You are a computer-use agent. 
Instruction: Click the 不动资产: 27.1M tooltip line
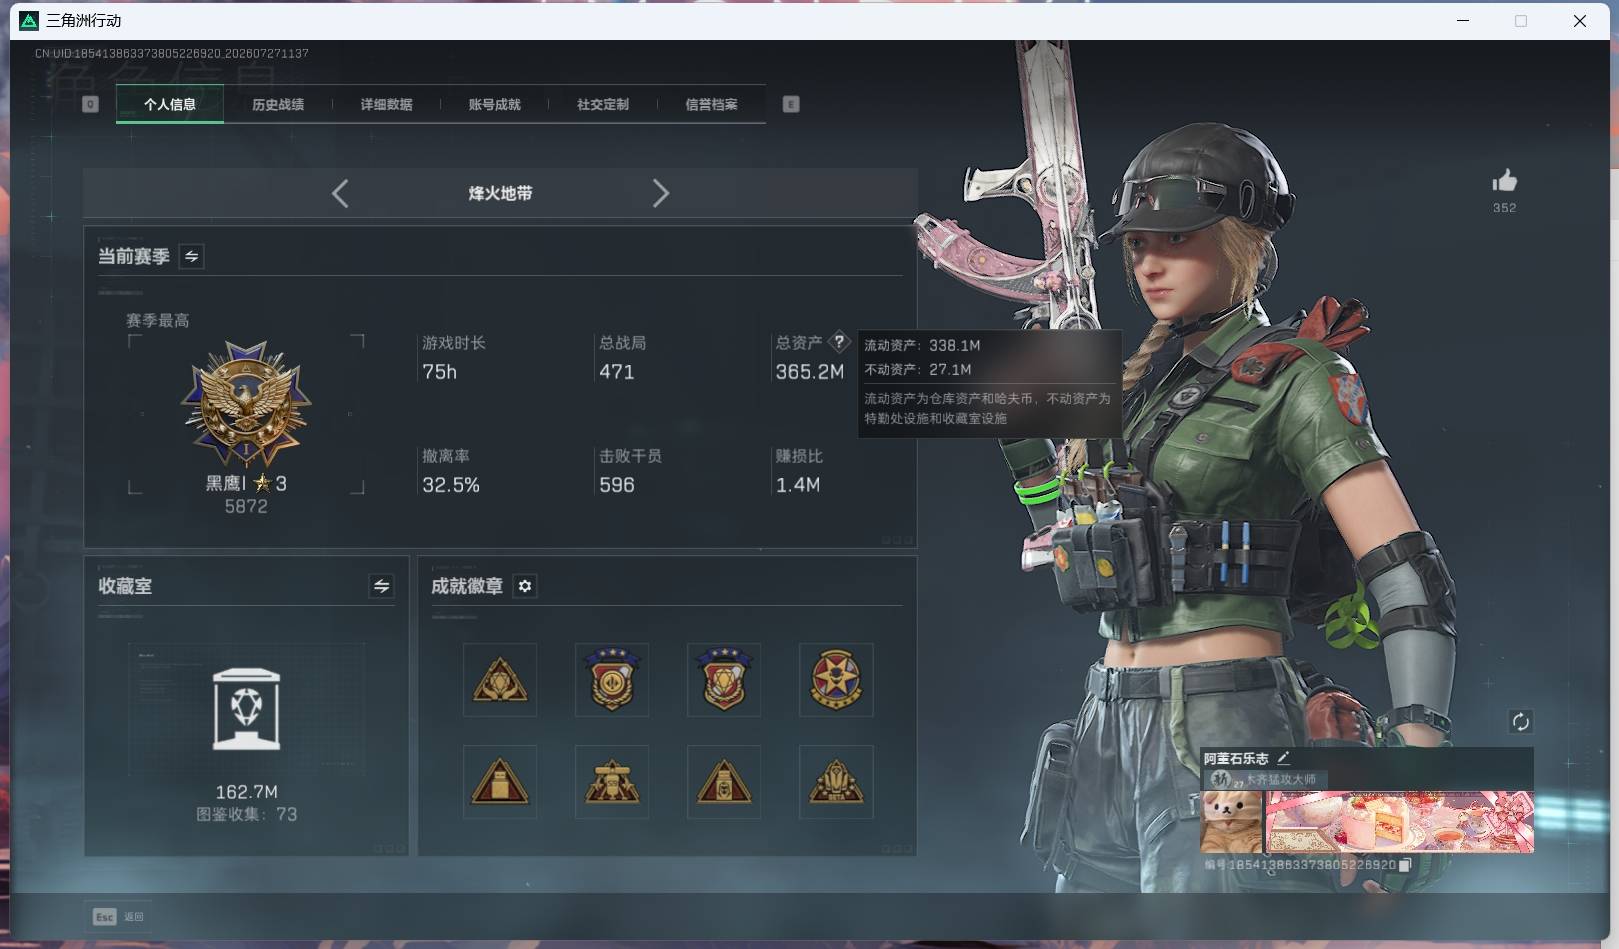(x=918, y=369)
